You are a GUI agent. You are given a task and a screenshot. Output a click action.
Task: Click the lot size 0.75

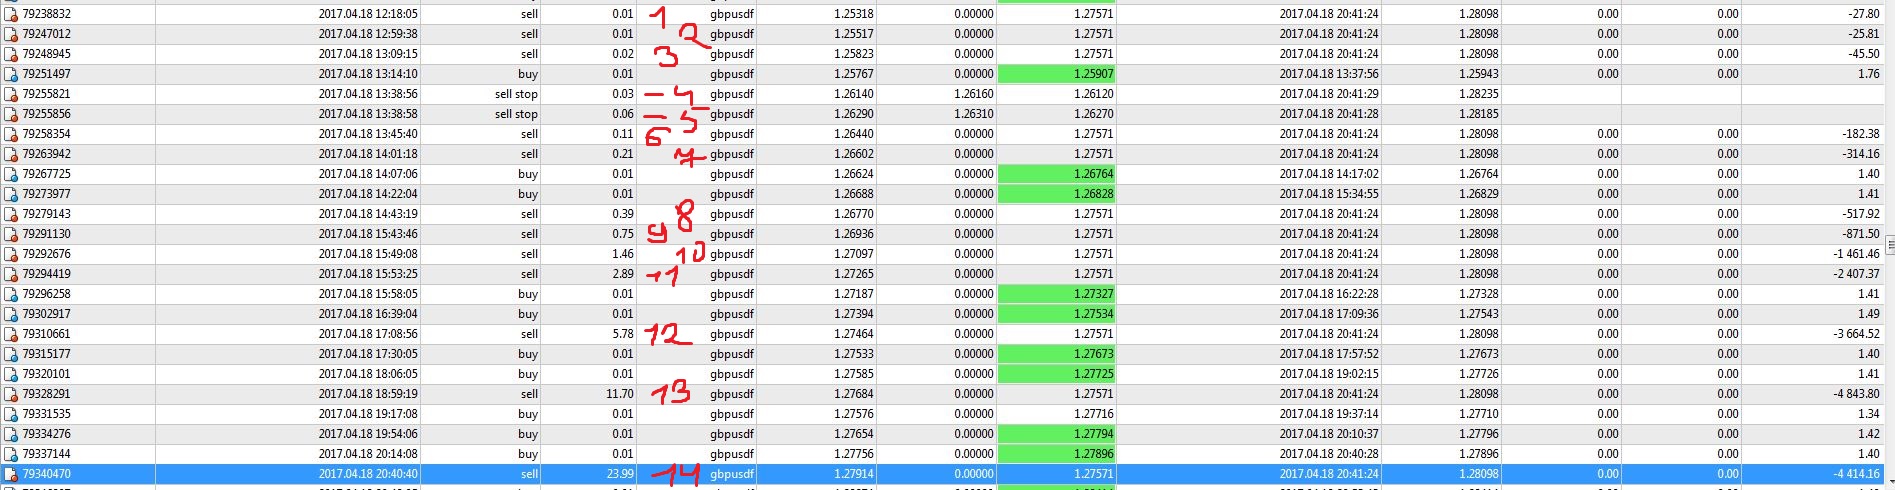622,234
